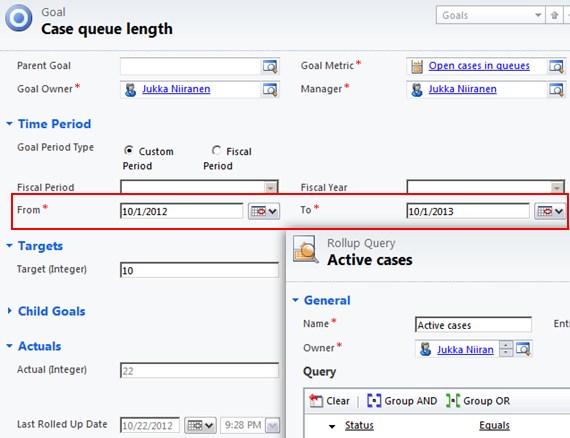The image size is (570, 438).
Task: Open the Parent Goal lookup icon
Action: 270,67
